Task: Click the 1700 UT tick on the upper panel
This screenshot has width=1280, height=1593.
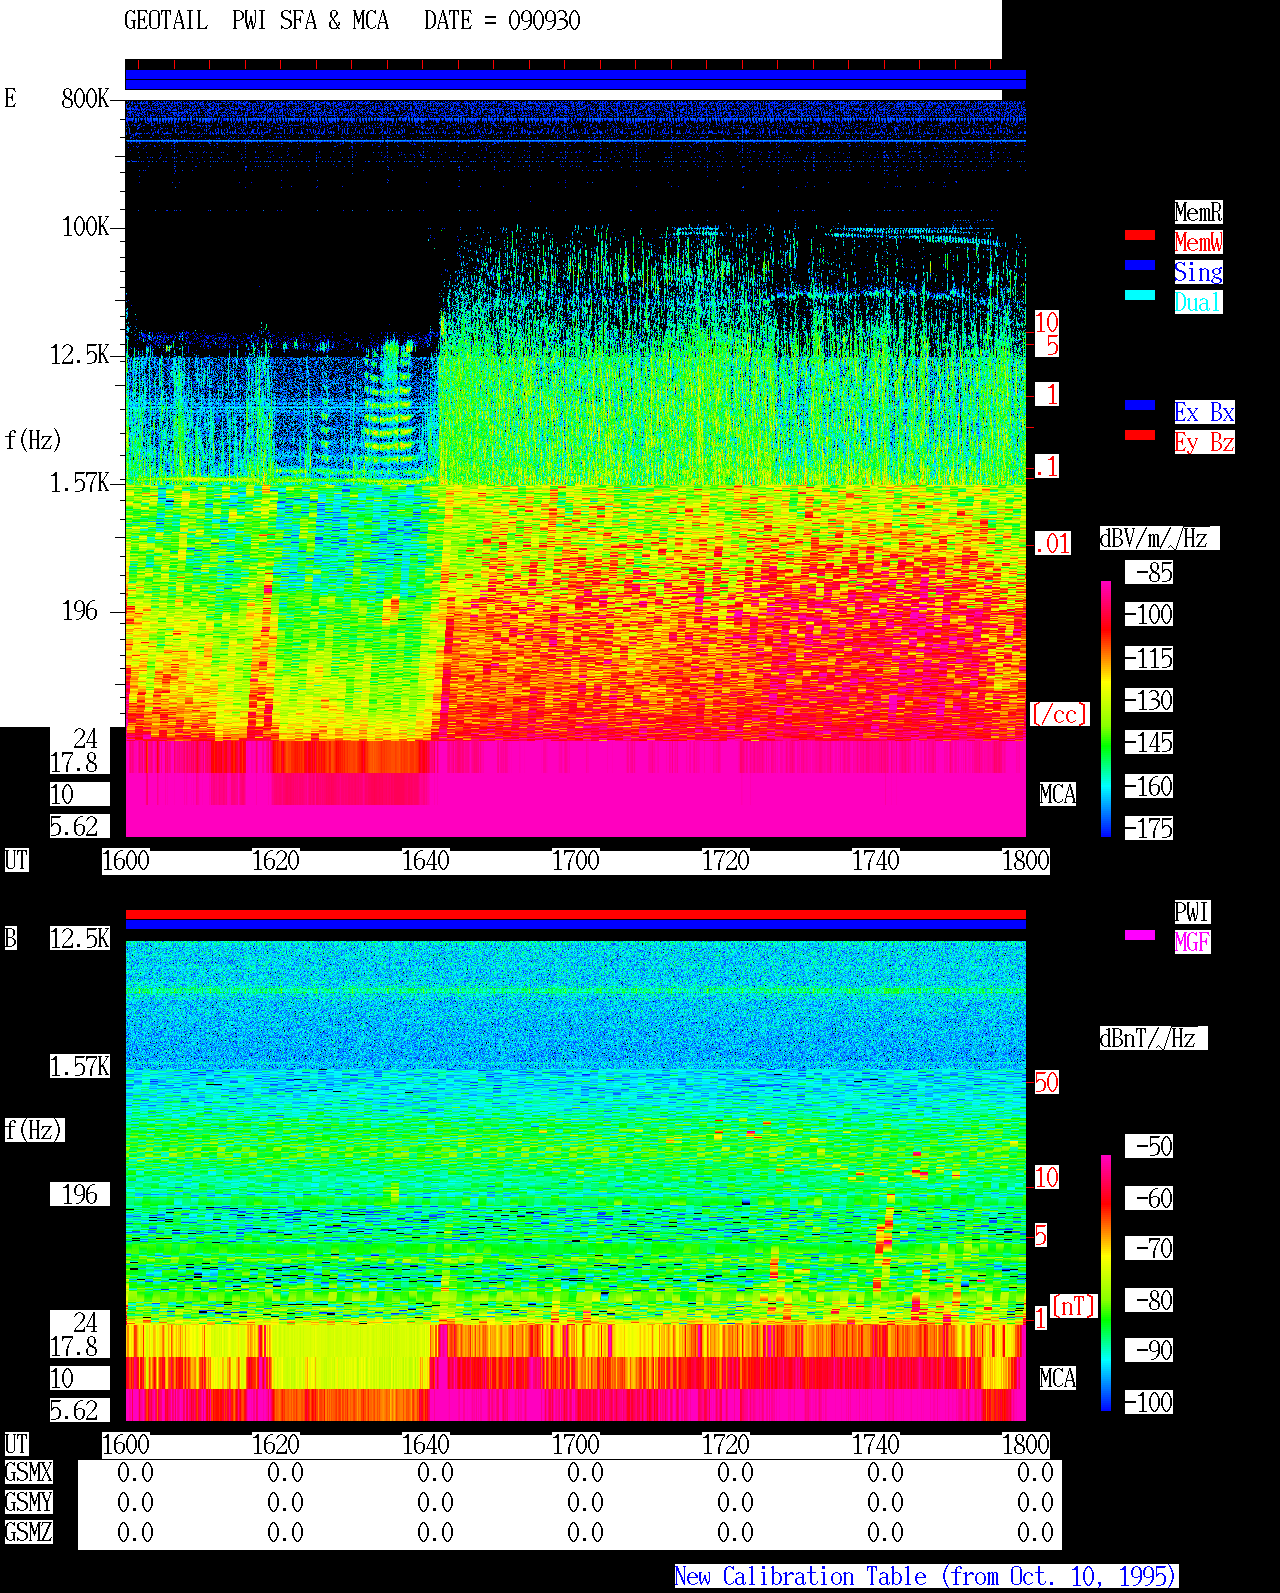Action: (576, 861)
